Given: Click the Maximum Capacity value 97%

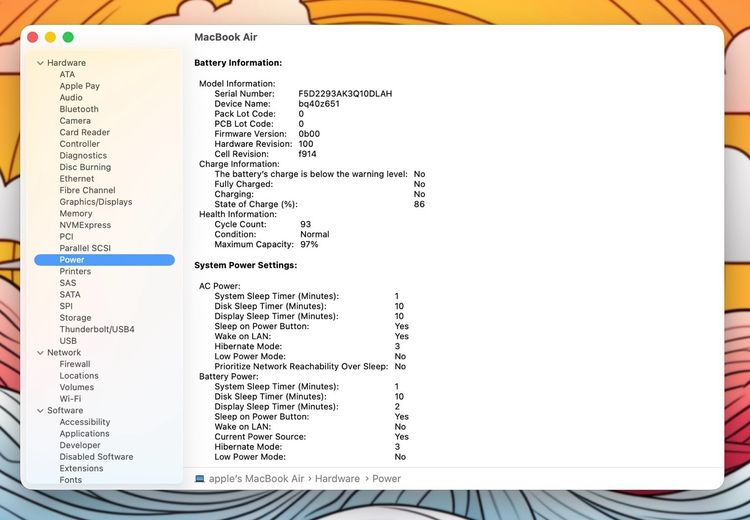Looking at the screenshot, I should pos(309,244).
